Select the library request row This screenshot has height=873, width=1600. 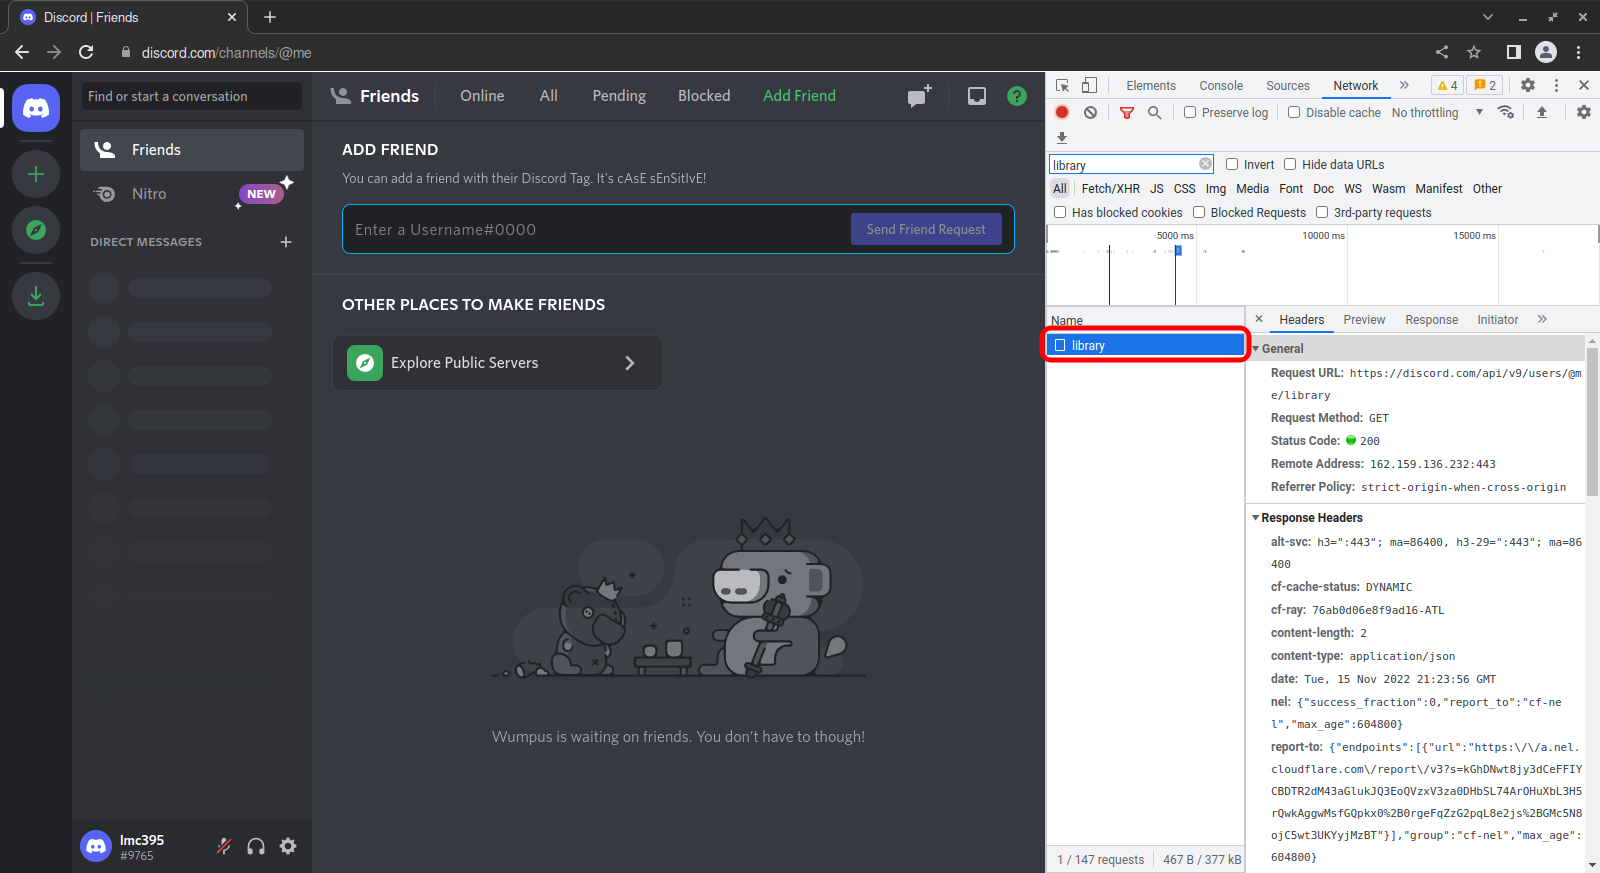(x=1146, y=345)
